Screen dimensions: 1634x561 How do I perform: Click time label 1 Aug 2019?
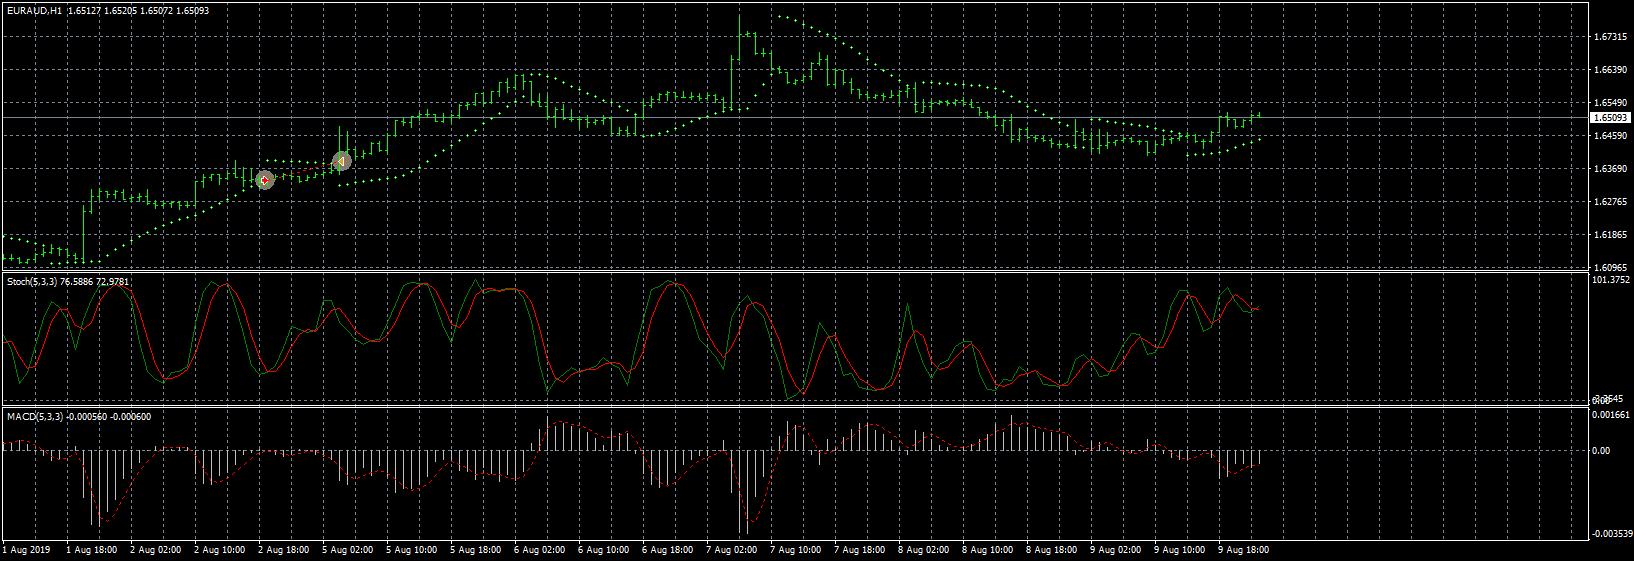(27, 550)
